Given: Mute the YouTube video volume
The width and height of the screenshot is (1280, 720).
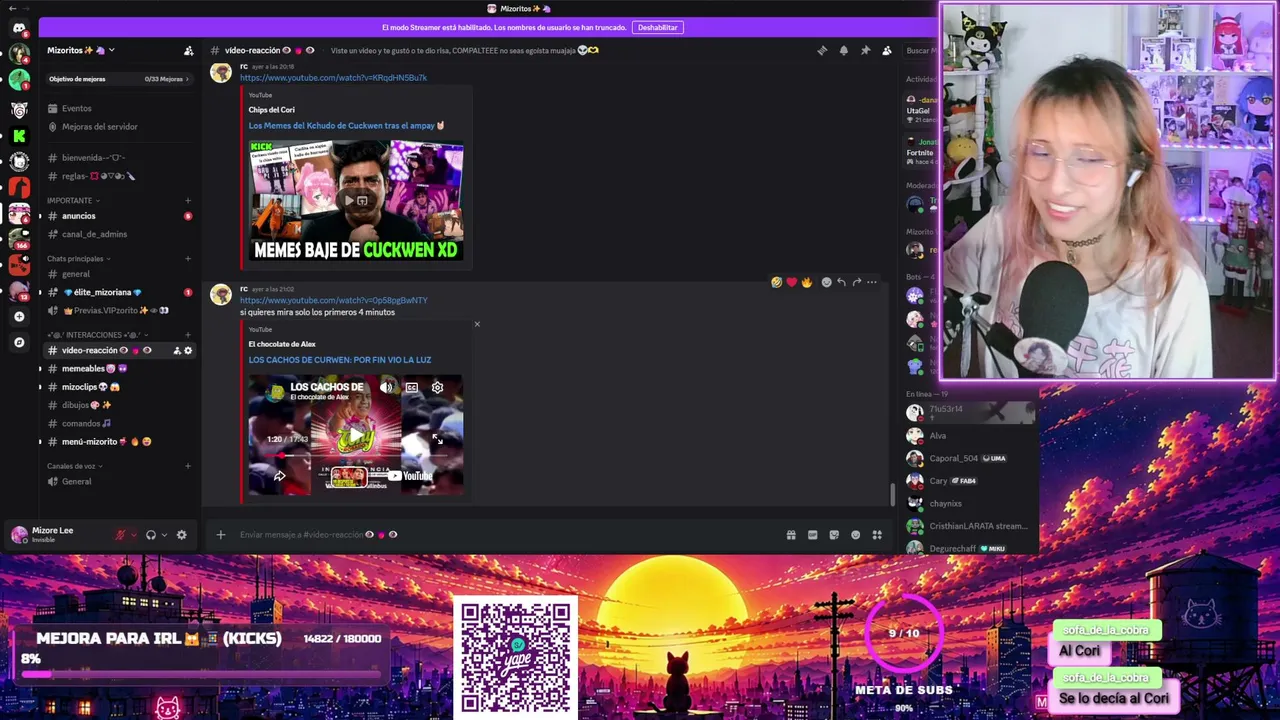Looking at the screenshot, I should (x=386, y=387).
